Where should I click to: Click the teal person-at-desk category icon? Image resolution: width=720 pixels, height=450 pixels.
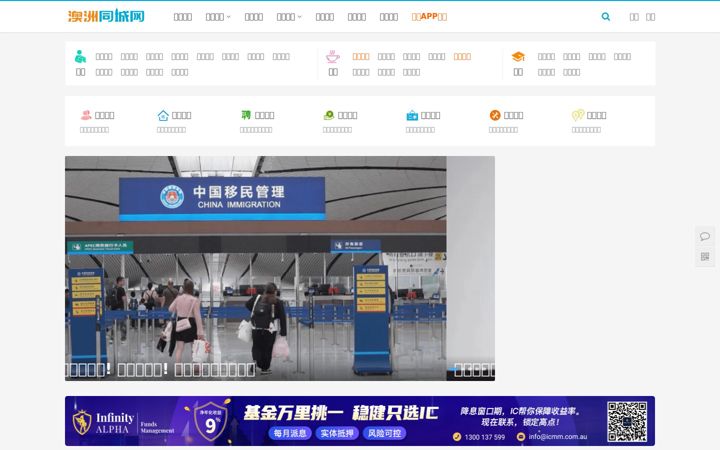[80, 56]
